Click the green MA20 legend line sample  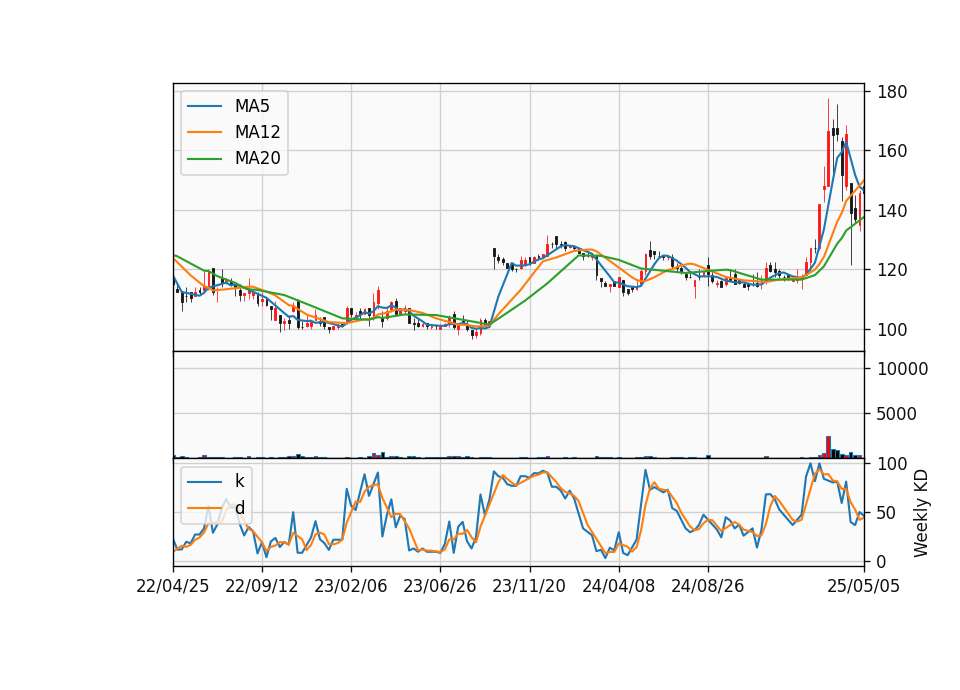[x=204, y=159]
